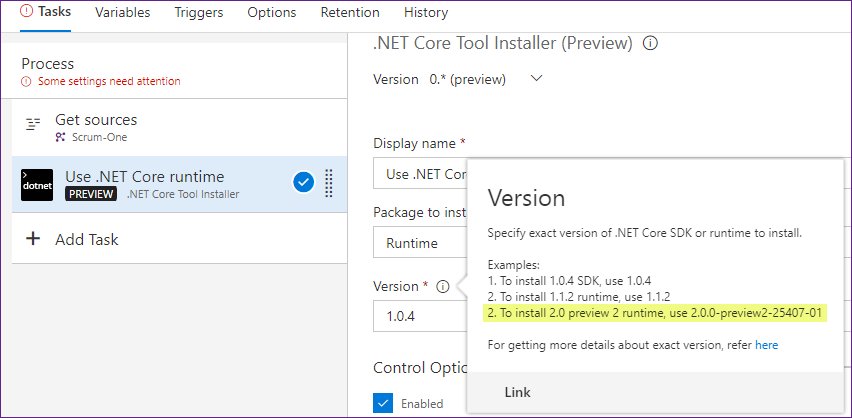Click the warning icon beside settings message
The width and height of the screenshot is (852, 418).
click(26, 82)
